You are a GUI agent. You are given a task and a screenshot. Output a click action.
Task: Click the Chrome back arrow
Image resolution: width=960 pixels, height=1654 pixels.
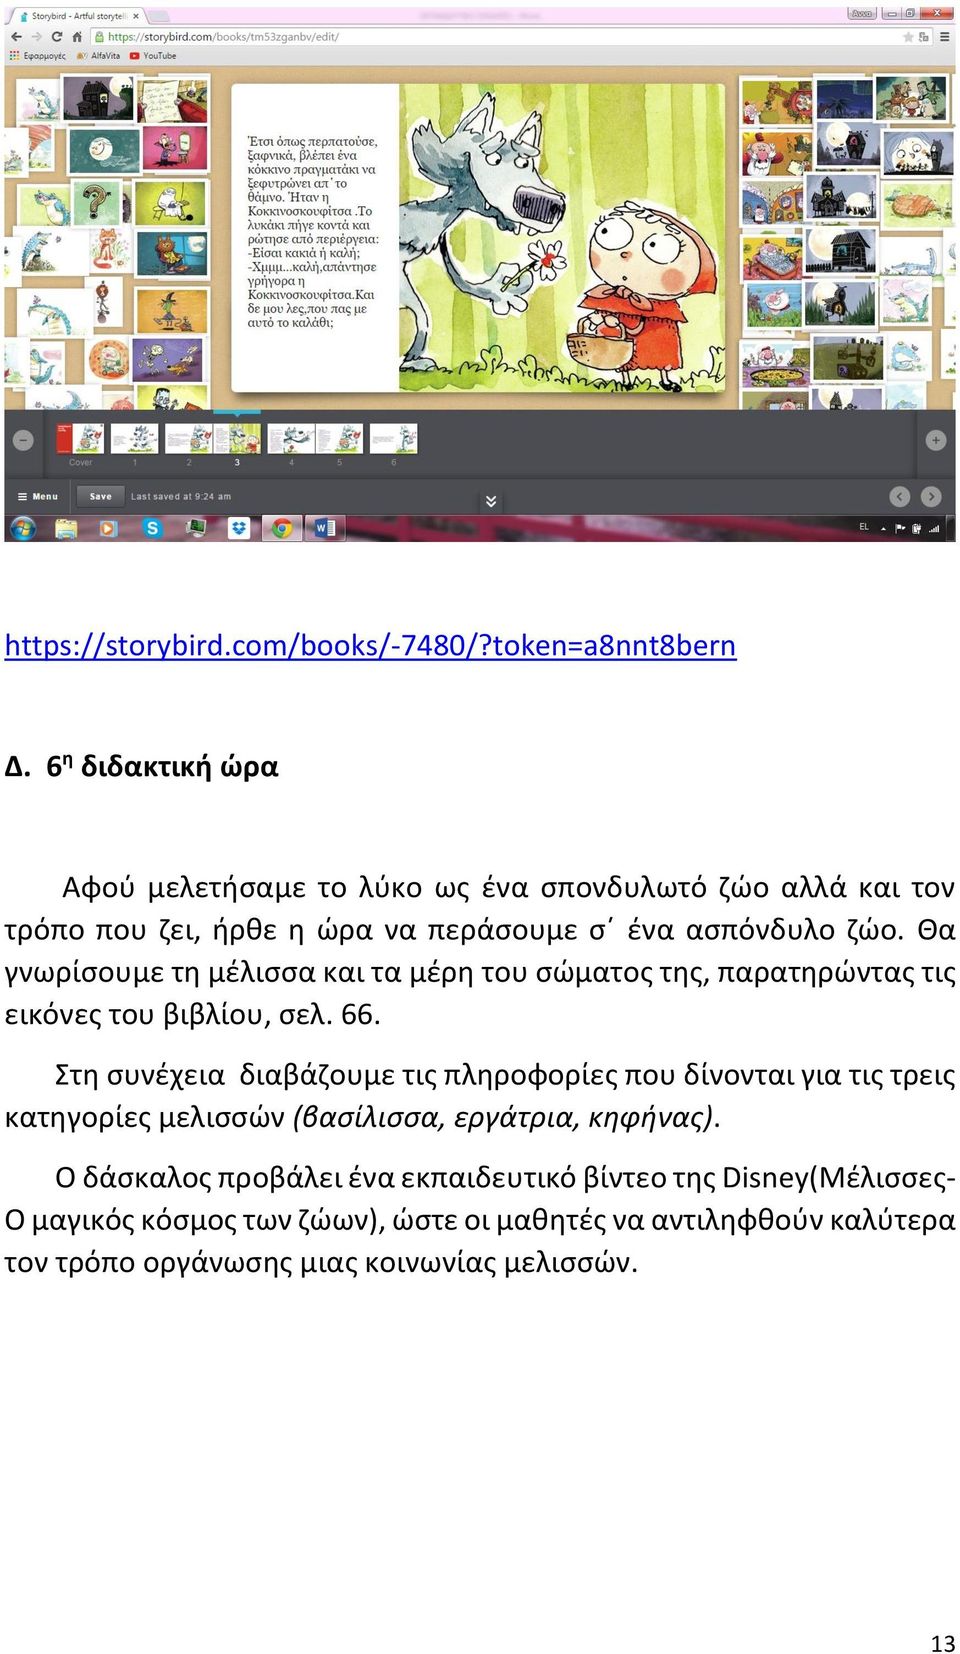(x=16, y=36)
